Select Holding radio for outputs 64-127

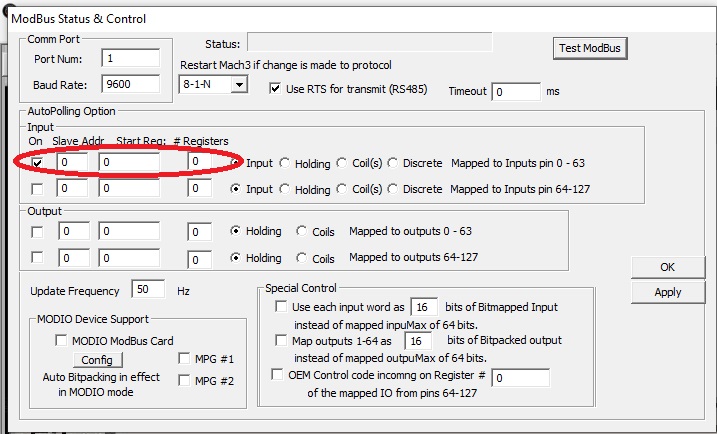235,258
